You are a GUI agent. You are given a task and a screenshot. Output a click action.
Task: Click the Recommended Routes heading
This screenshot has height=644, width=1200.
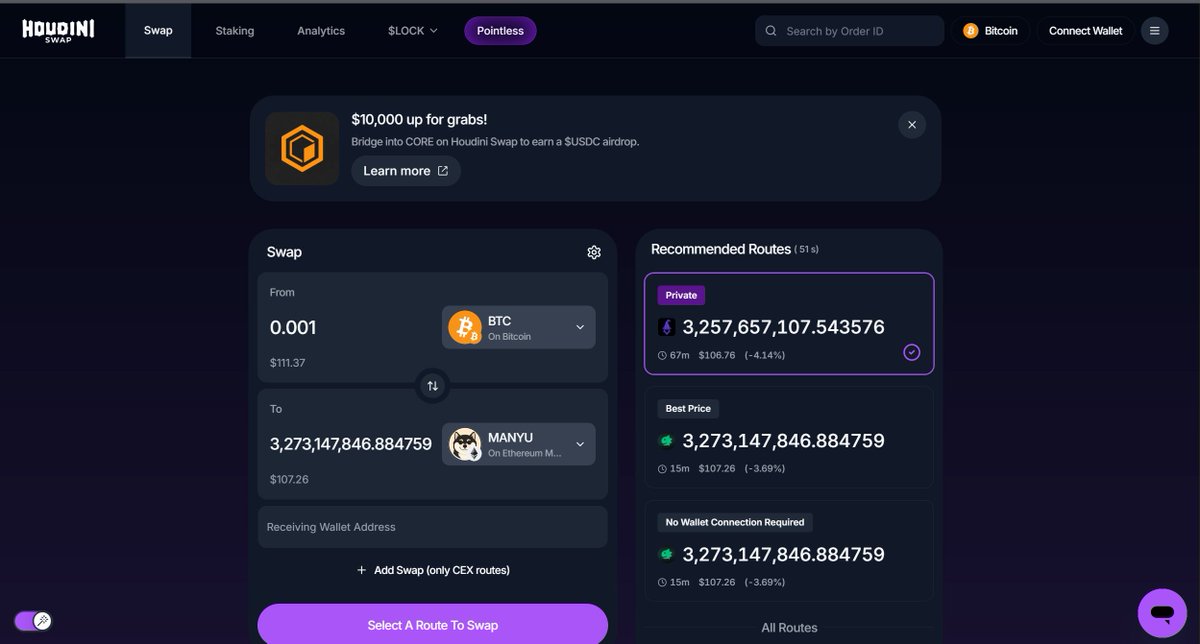pos(721,249)
